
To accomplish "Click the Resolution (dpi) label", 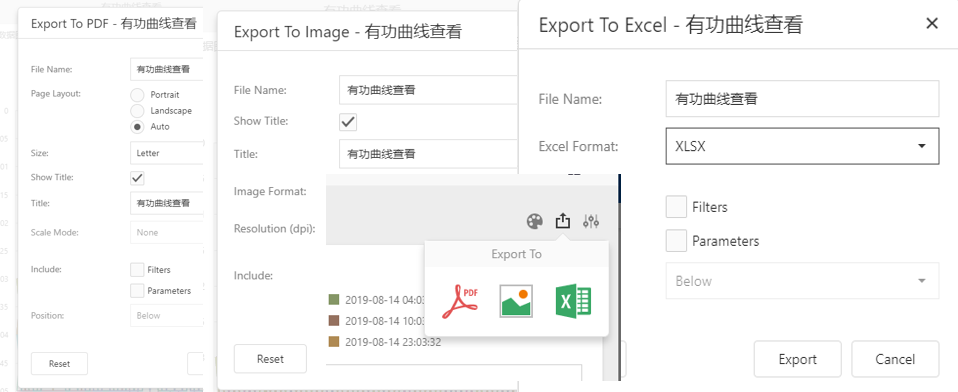I will coord(274,229).
